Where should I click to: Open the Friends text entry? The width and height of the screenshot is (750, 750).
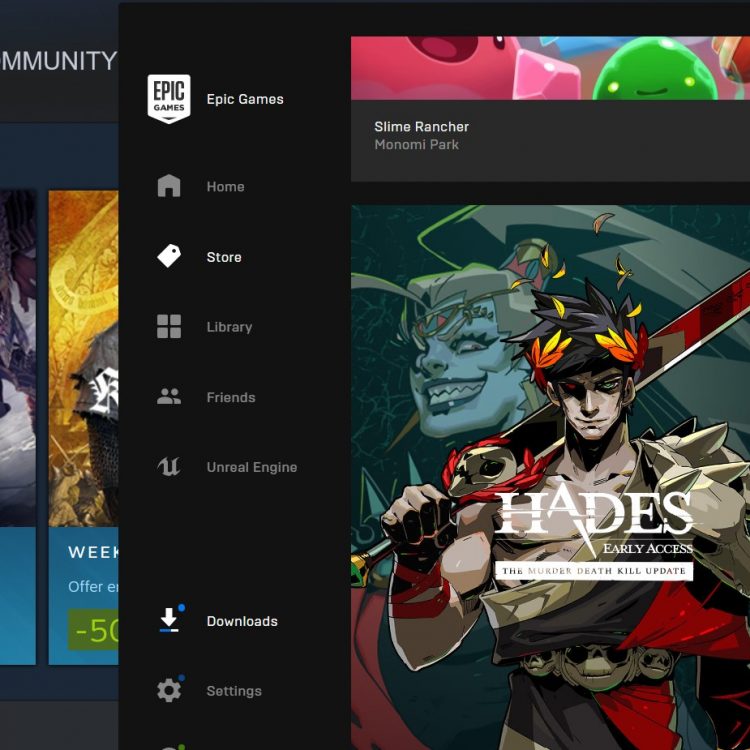[231, 397]
